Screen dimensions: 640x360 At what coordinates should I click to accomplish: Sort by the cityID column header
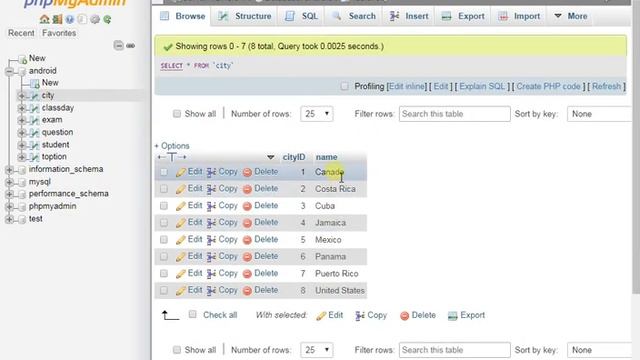tap(294, 157)
